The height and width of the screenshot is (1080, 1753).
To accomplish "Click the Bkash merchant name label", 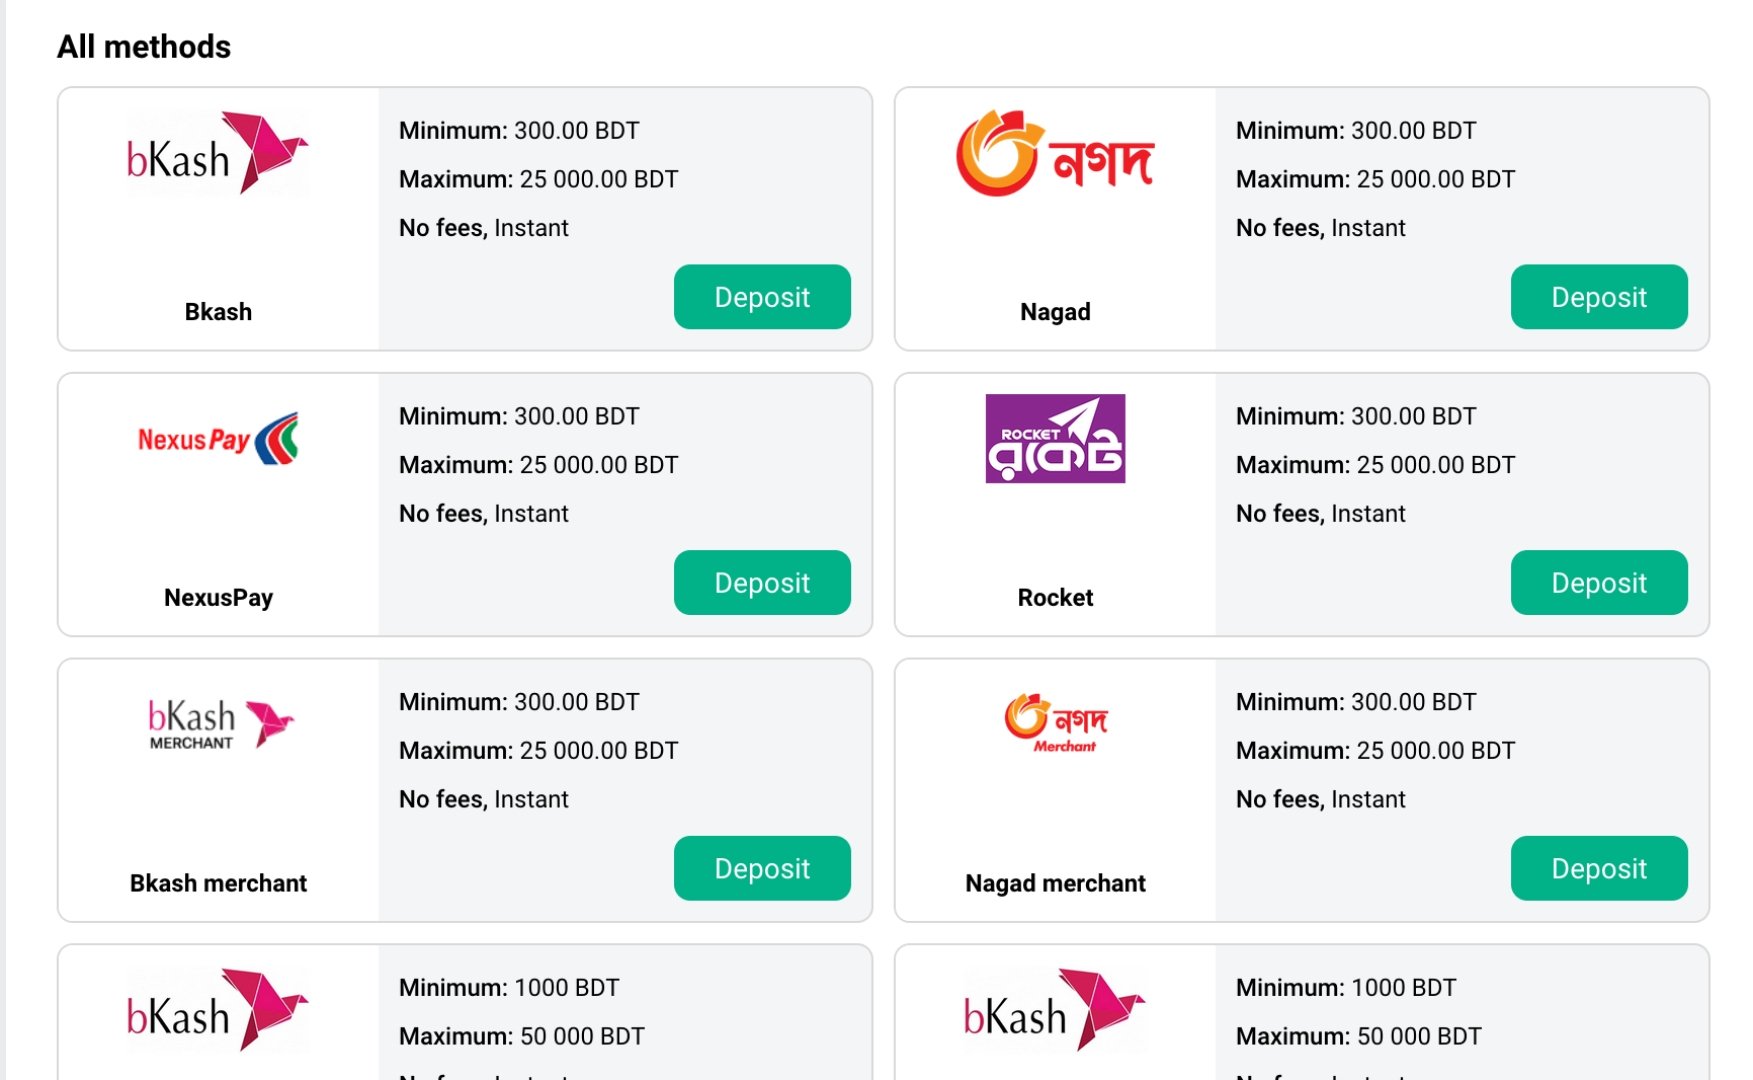I will 218,883.
